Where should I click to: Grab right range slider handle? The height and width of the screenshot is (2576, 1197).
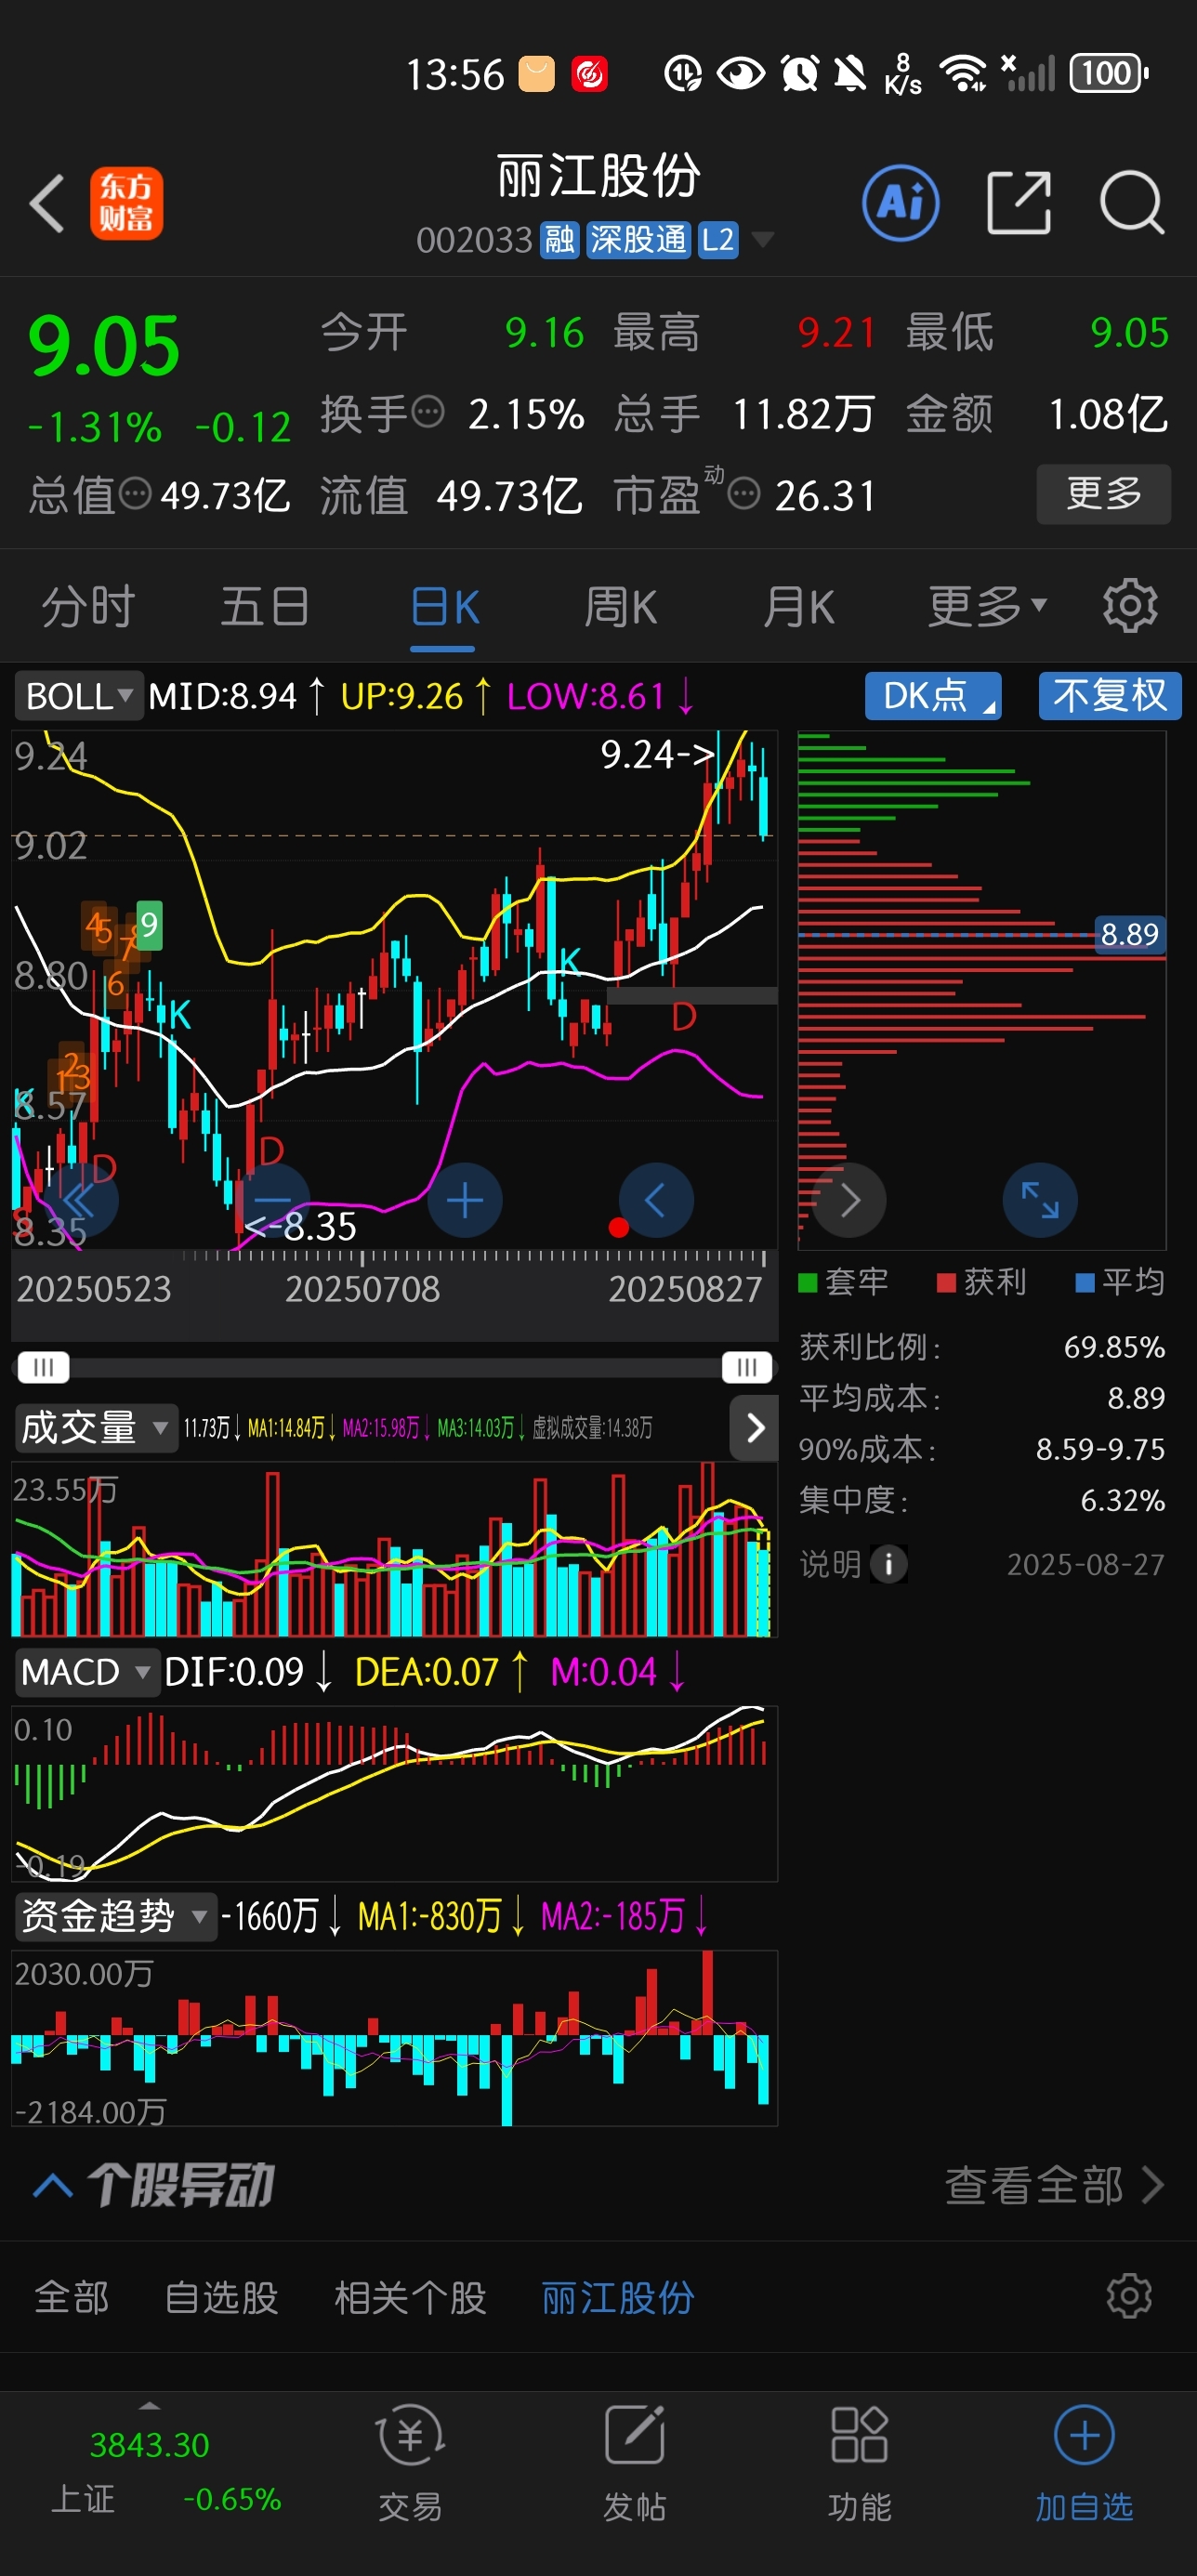(747, 1367)
